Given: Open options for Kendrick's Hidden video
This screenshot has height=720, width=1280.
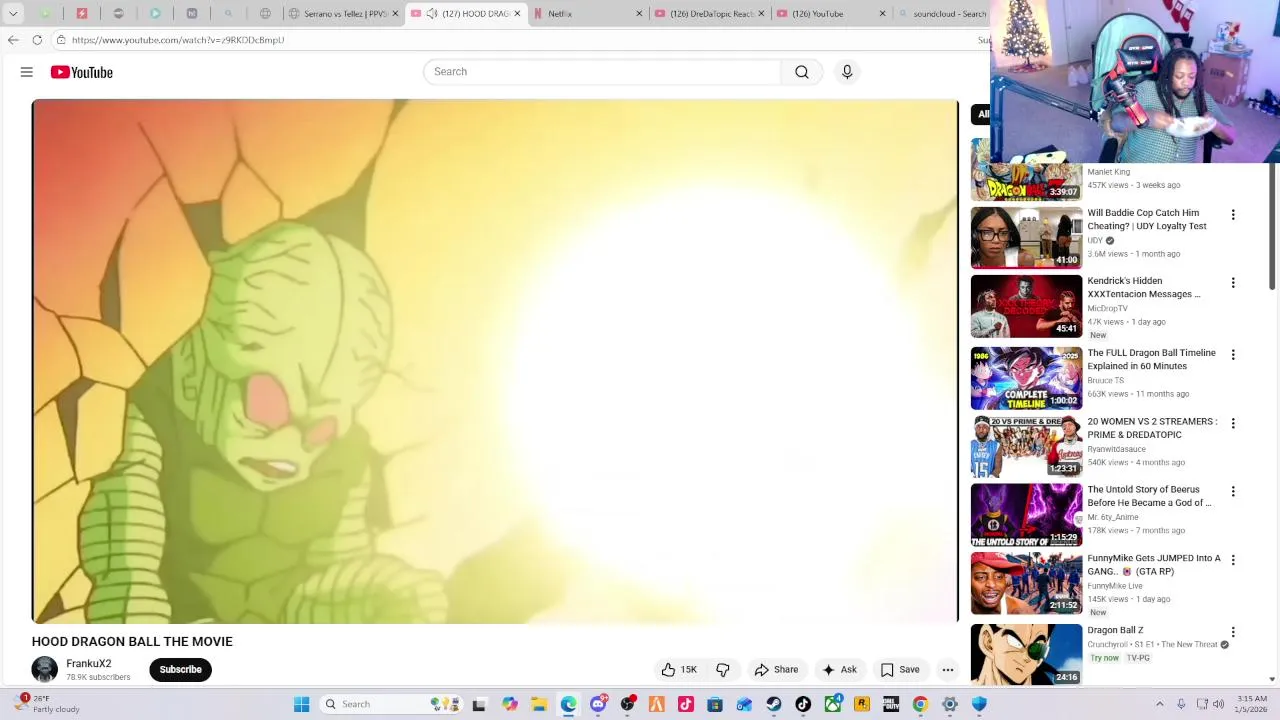Looking at the screenshot, I should click(1233, 283).
